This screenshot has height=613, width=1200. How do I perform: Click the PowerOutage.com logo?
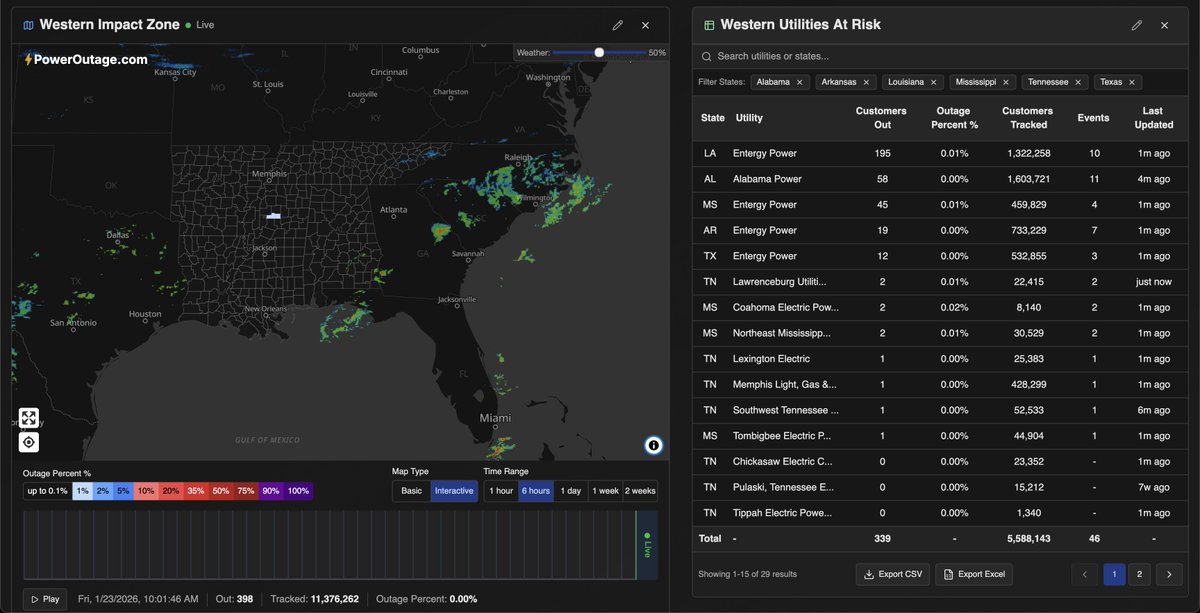tap(85, 59)
